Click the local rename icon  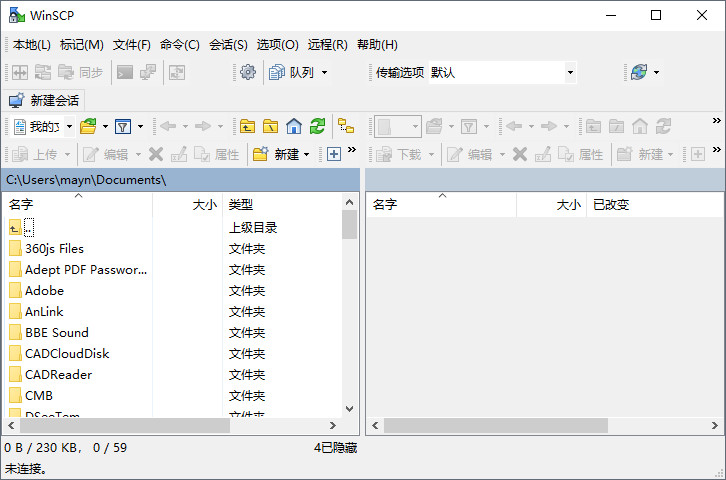click(x=179, y=154)
